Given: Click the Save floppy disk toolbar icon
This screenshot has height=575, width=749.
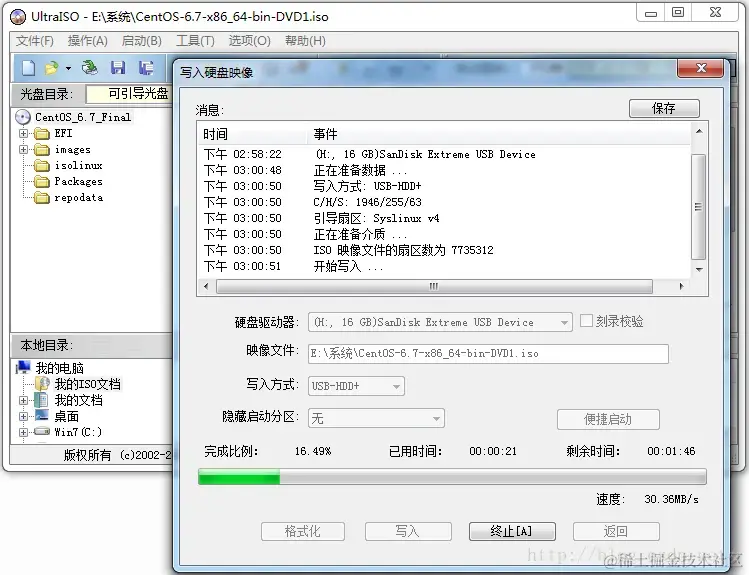Looking at the screenshot, I should pyautogui.click(x=118, y=68).
